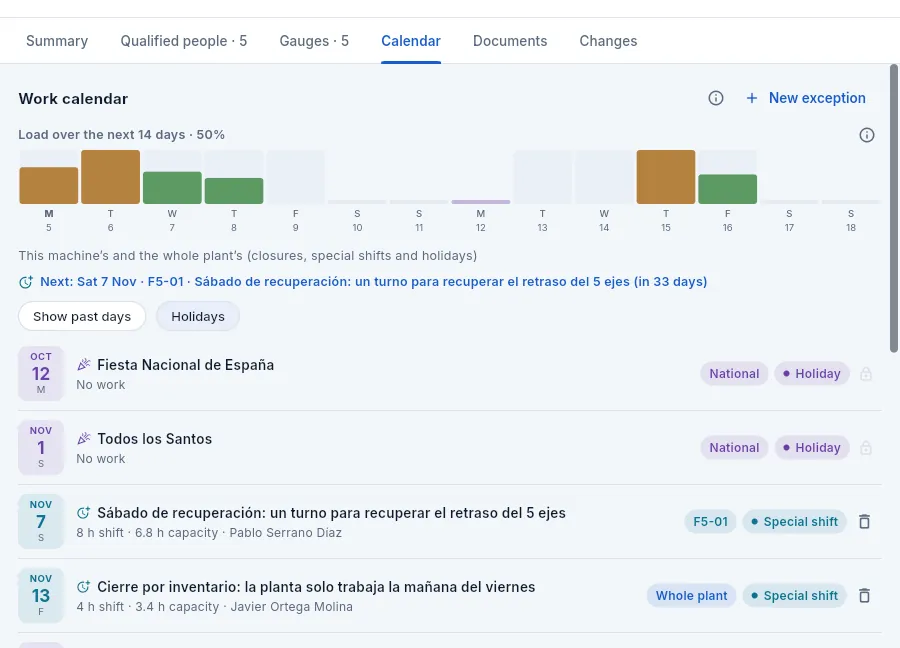
Task: Click the party icon beside Fiesta Nacional de España
Action: tap(84, 364)
